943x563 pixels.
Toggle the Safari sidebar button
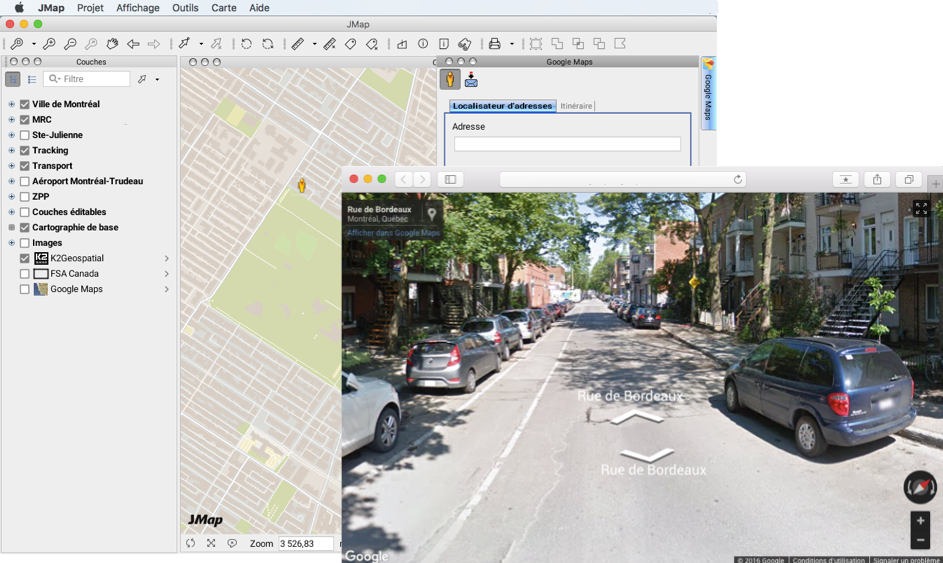pyautogui.click(x=450, y=179)
